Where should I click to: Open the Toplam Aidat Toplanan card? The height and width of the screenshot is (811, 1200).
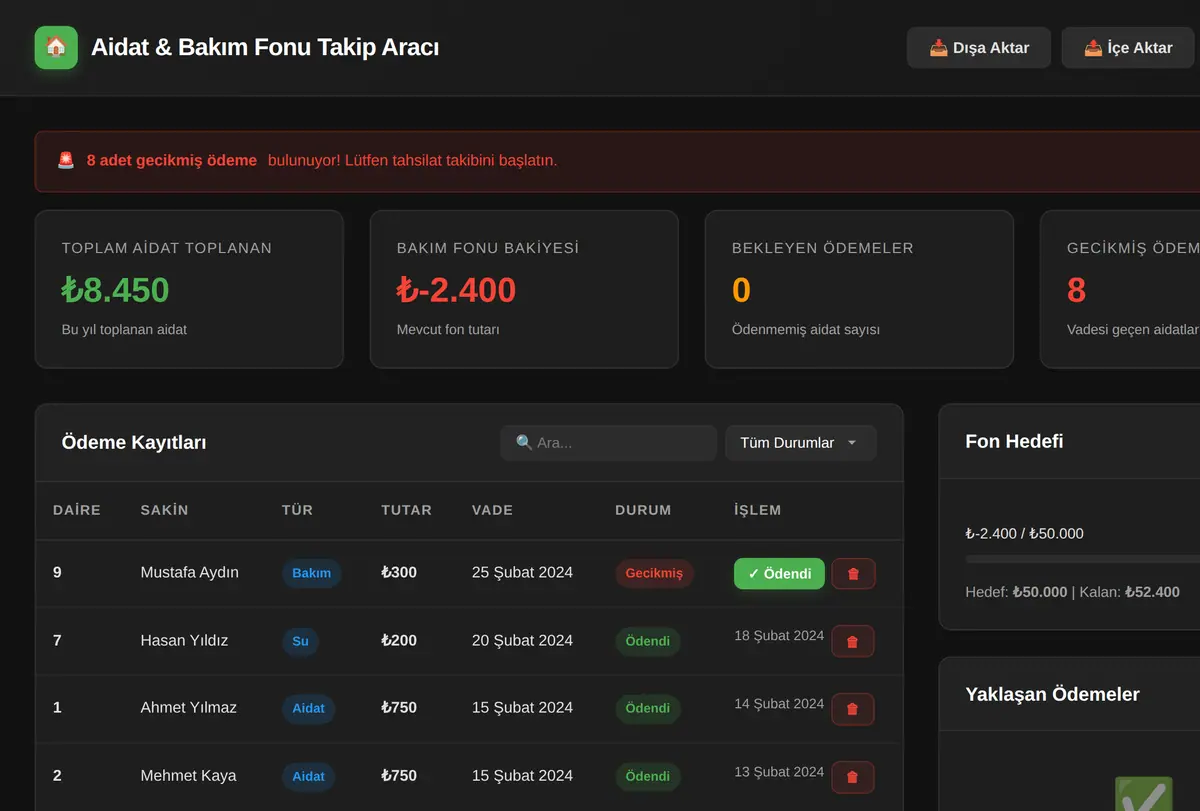tap(189, 289)
